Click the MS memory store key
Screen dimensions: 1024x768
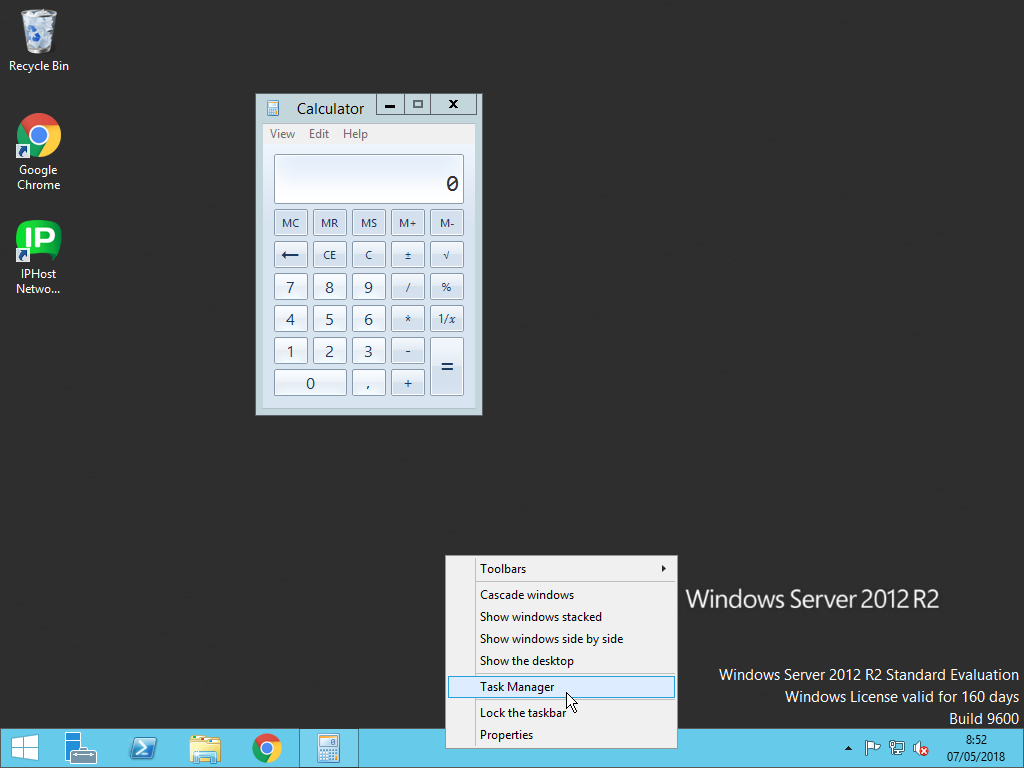(x=369, y=223)
